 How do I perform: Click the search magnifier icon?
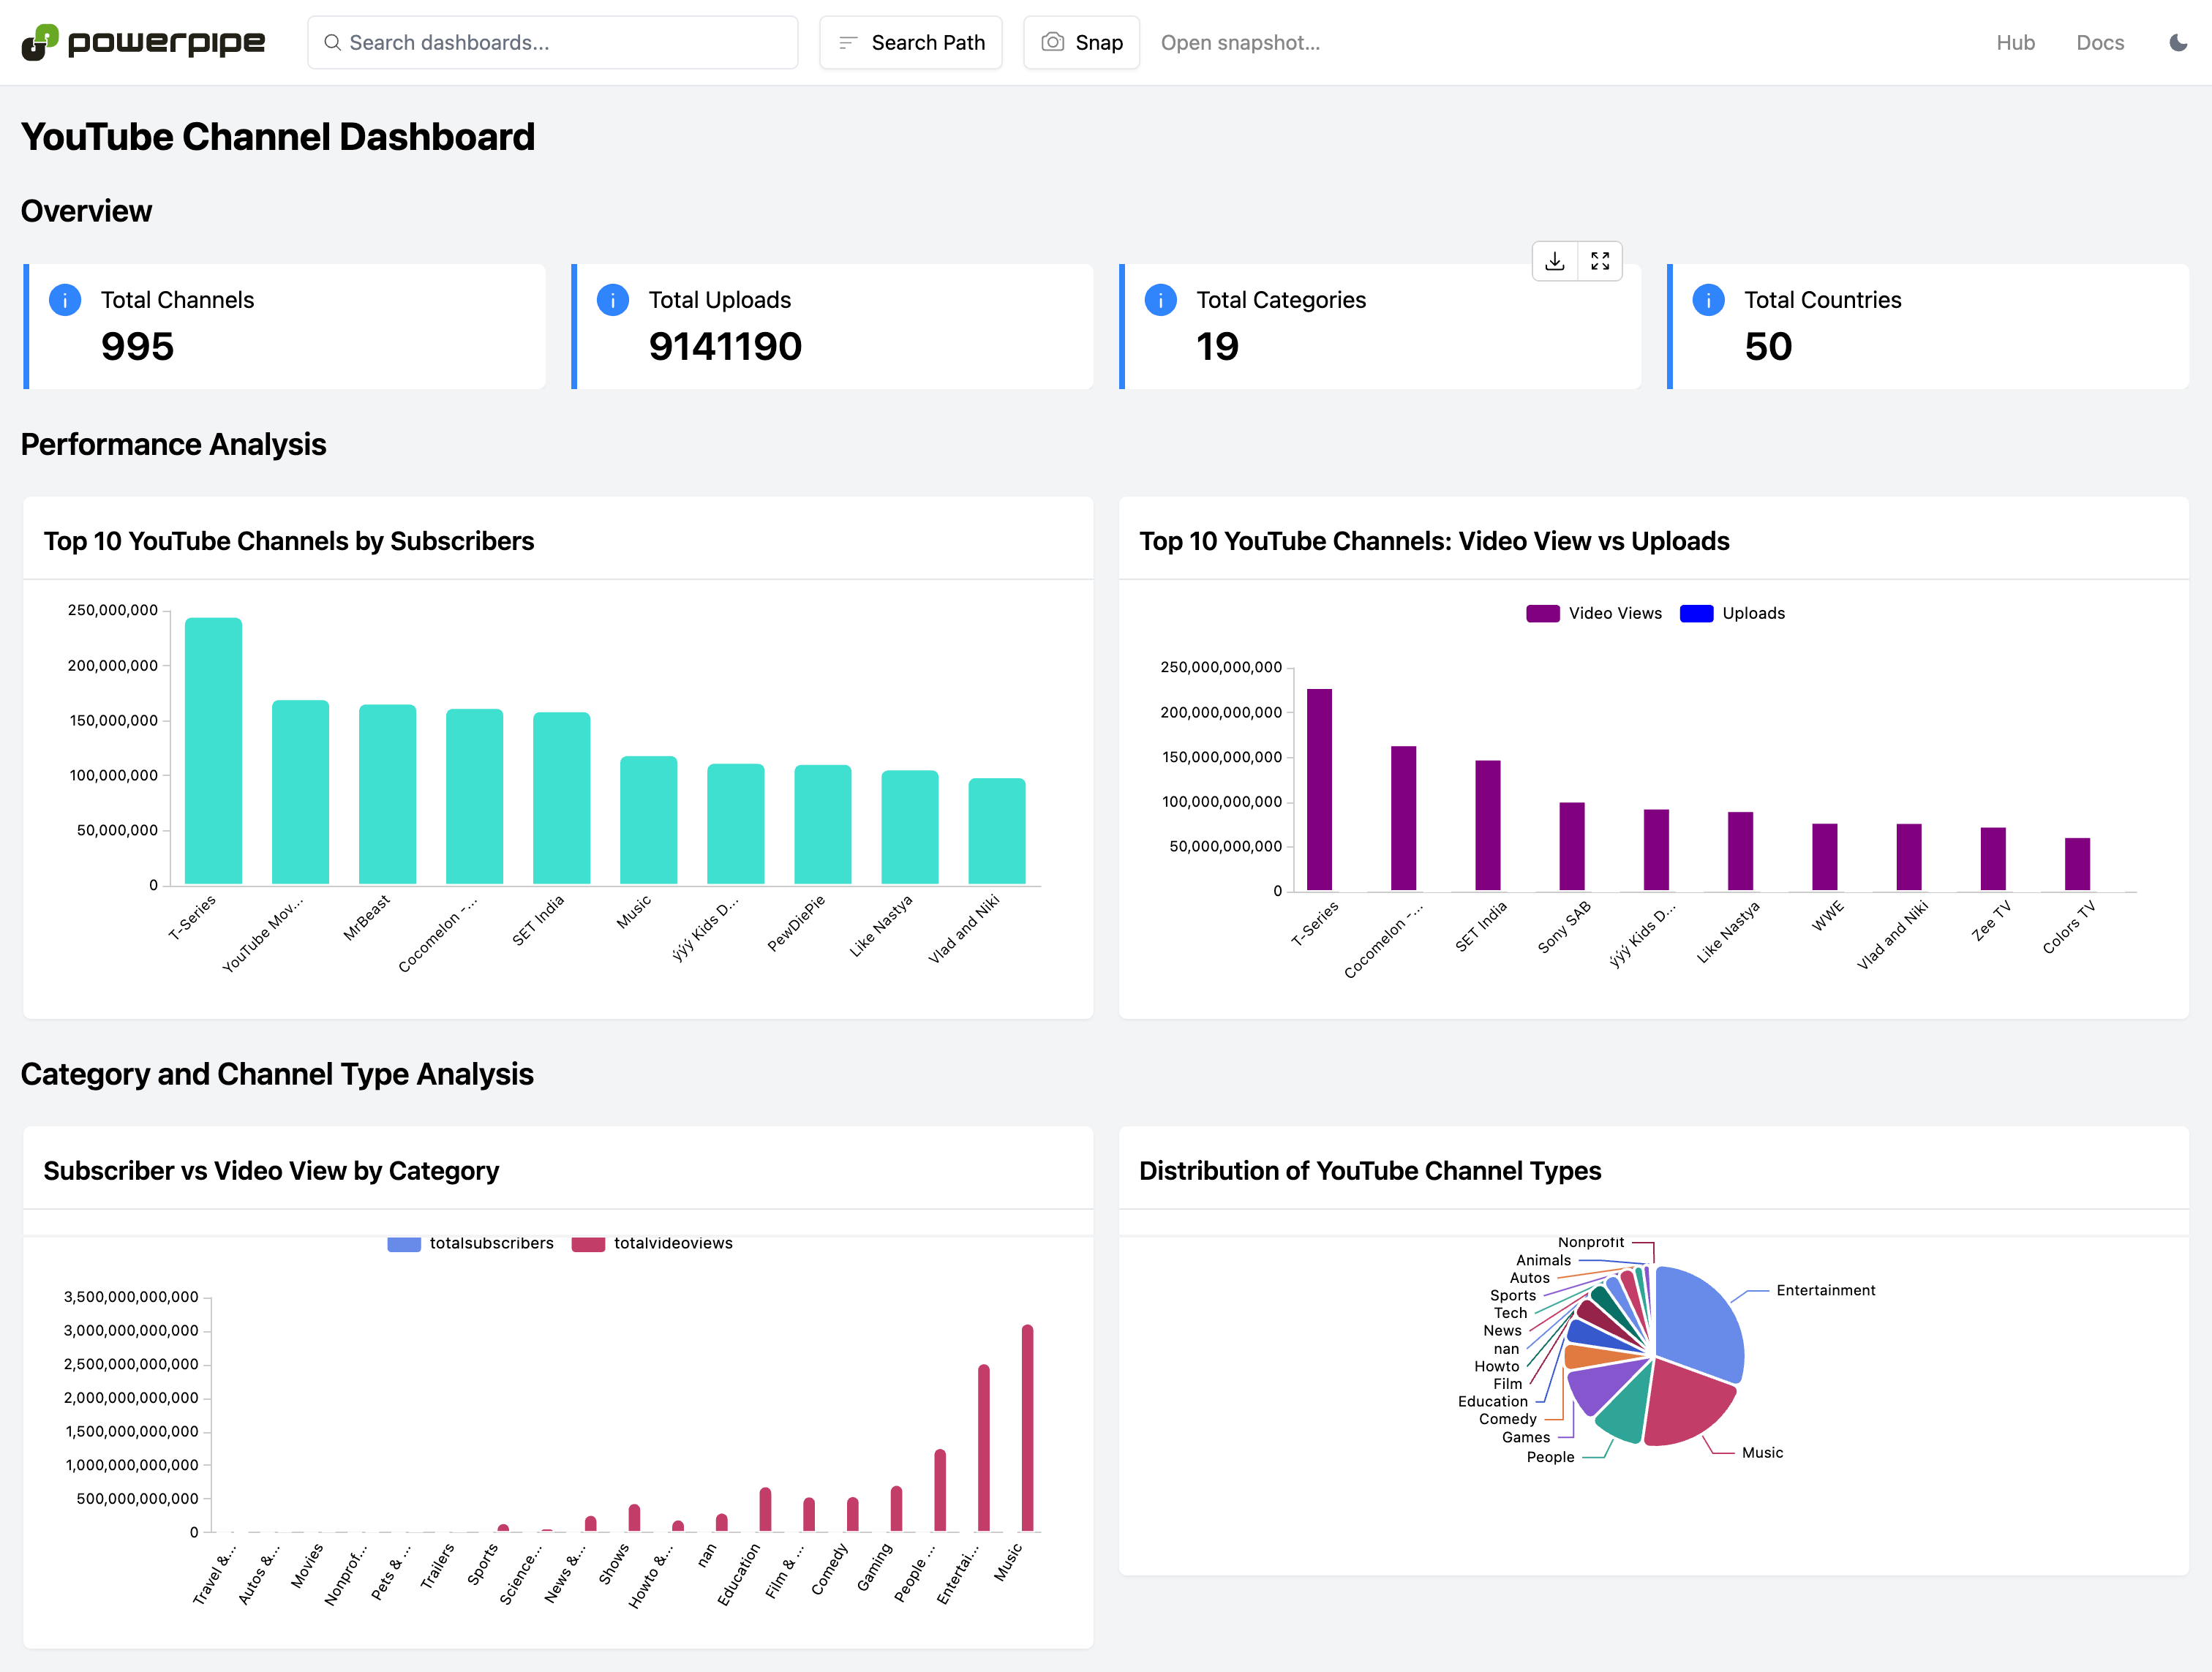click(332, 43)
